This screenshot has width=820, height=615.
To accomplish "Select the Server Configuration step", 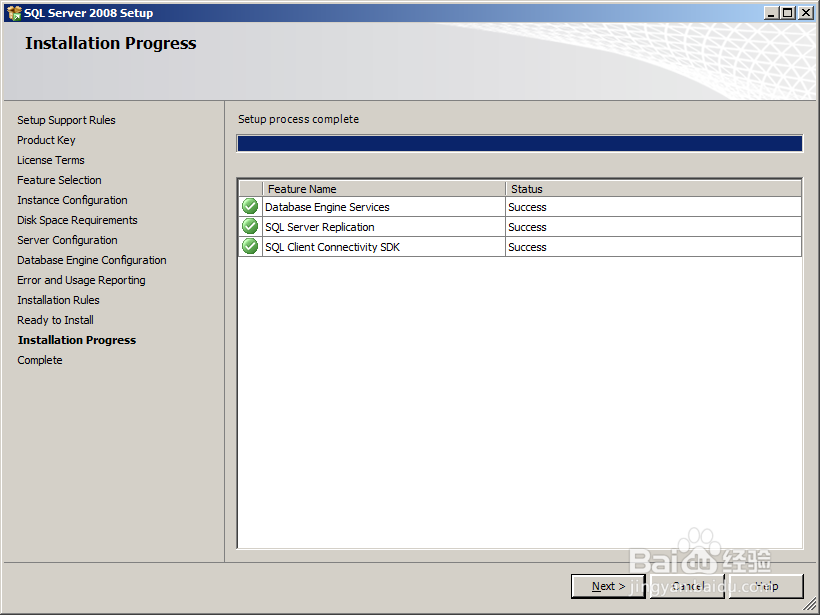I will [x=67, y=240].
